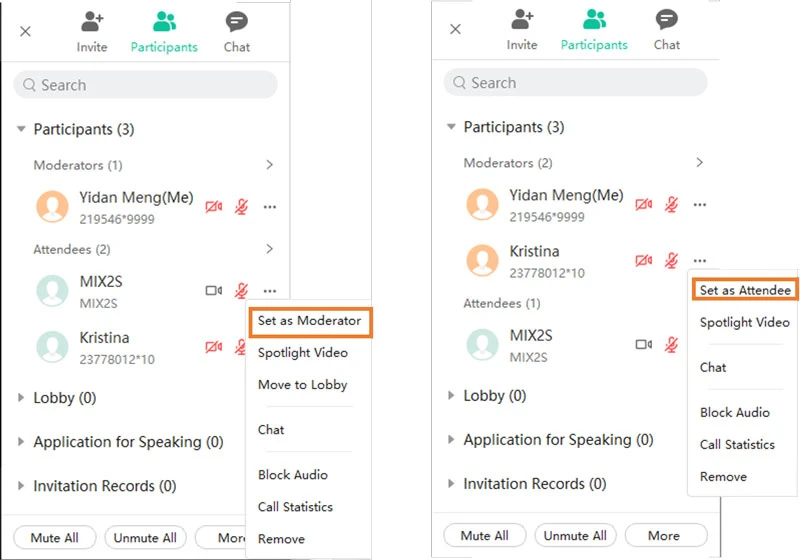Screen dimensions: 800x560
Task: Toggle Kristina's camera in the right panel
Action: [x=644, y=260]
